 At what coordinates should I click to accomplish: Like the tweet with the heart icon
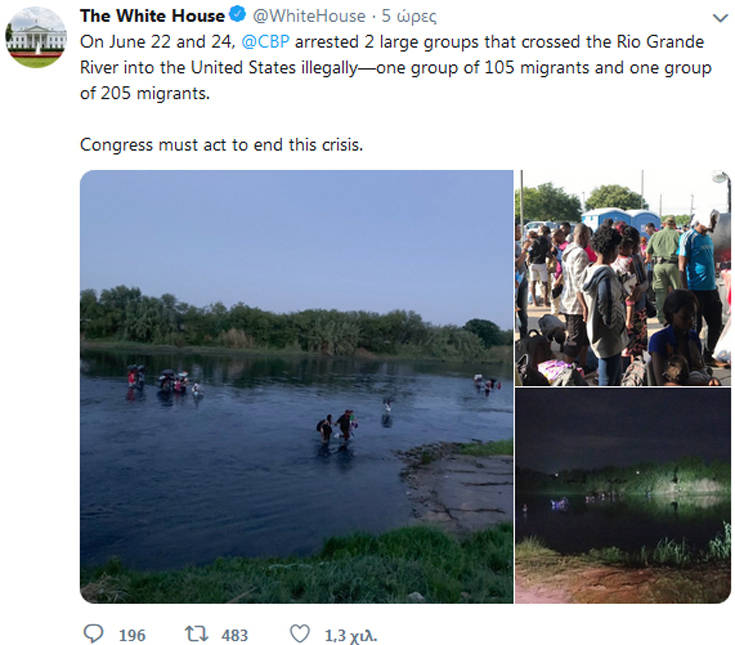tap(299, 634)
